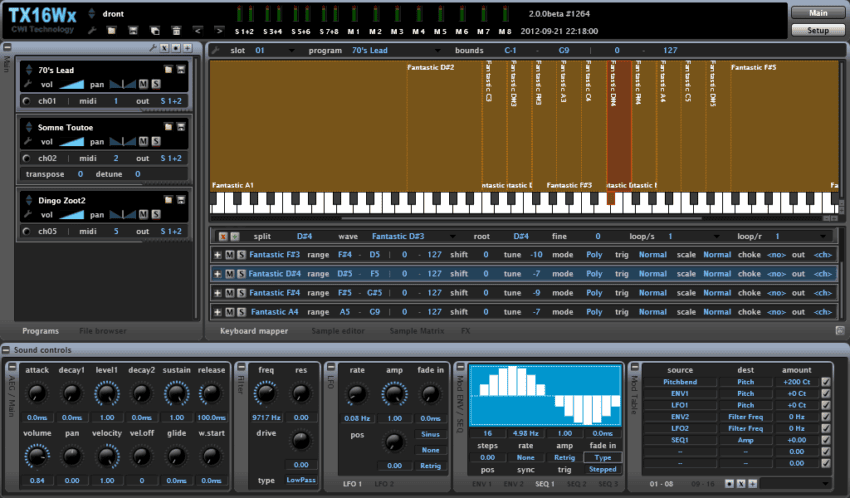Image resolution: width=850 pixels, height=498 pixels.
Task: Open the program dropdown showing 70's Lead
Action: 398,50
